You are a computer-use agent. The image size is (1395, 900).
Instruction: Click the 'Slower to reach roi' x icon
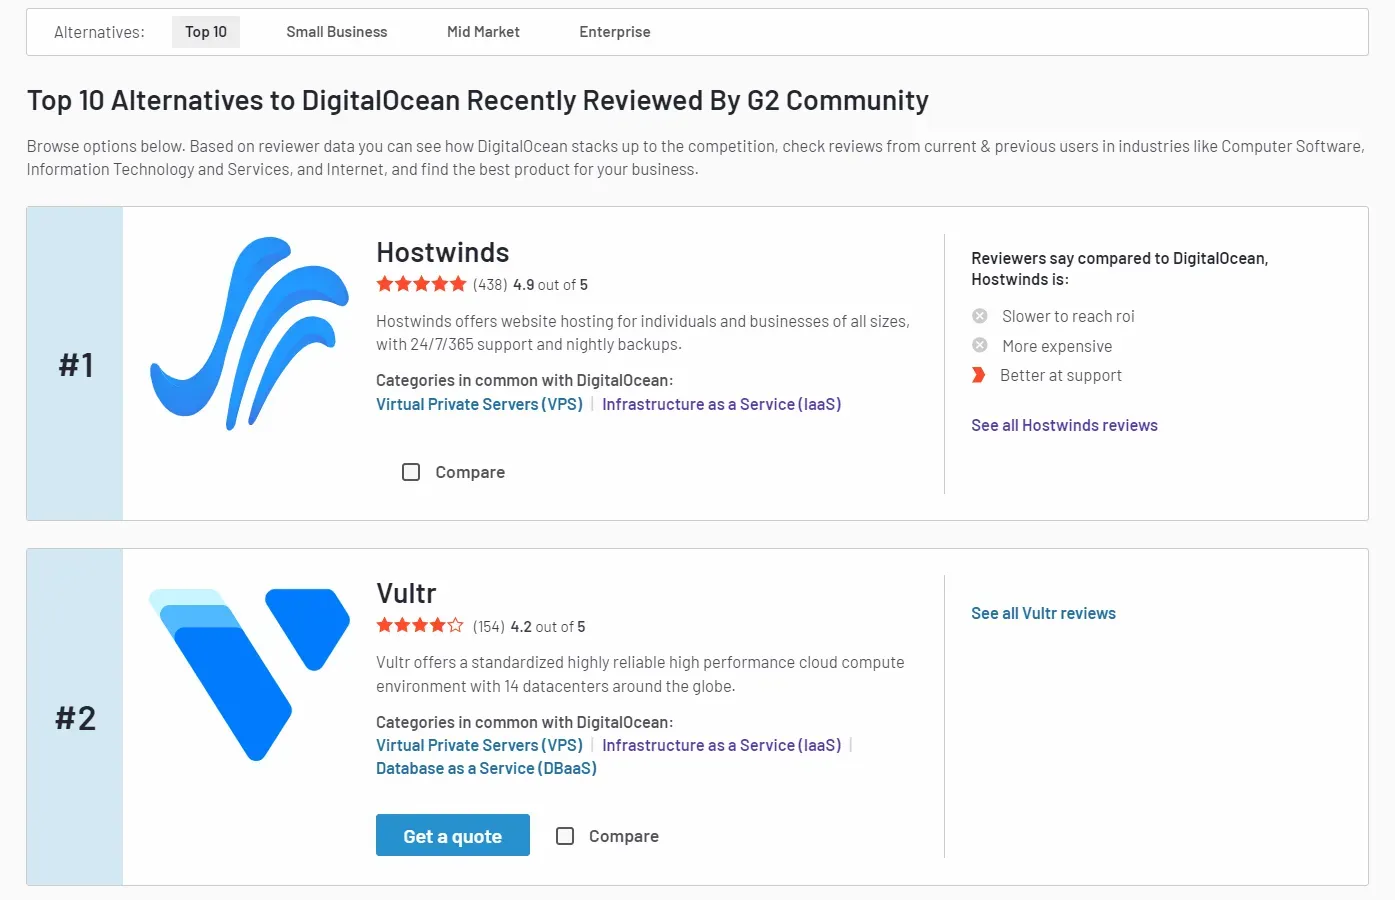tap(980, 316)
